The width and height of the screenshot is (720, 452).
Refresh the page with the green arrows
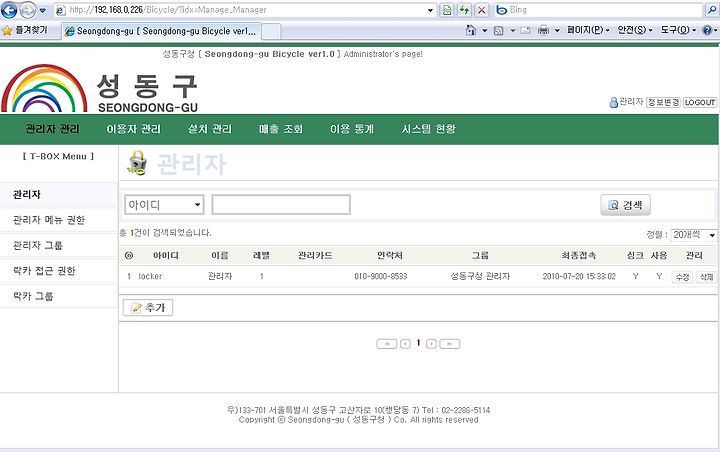pyautogui.click(x=464, y=10)
